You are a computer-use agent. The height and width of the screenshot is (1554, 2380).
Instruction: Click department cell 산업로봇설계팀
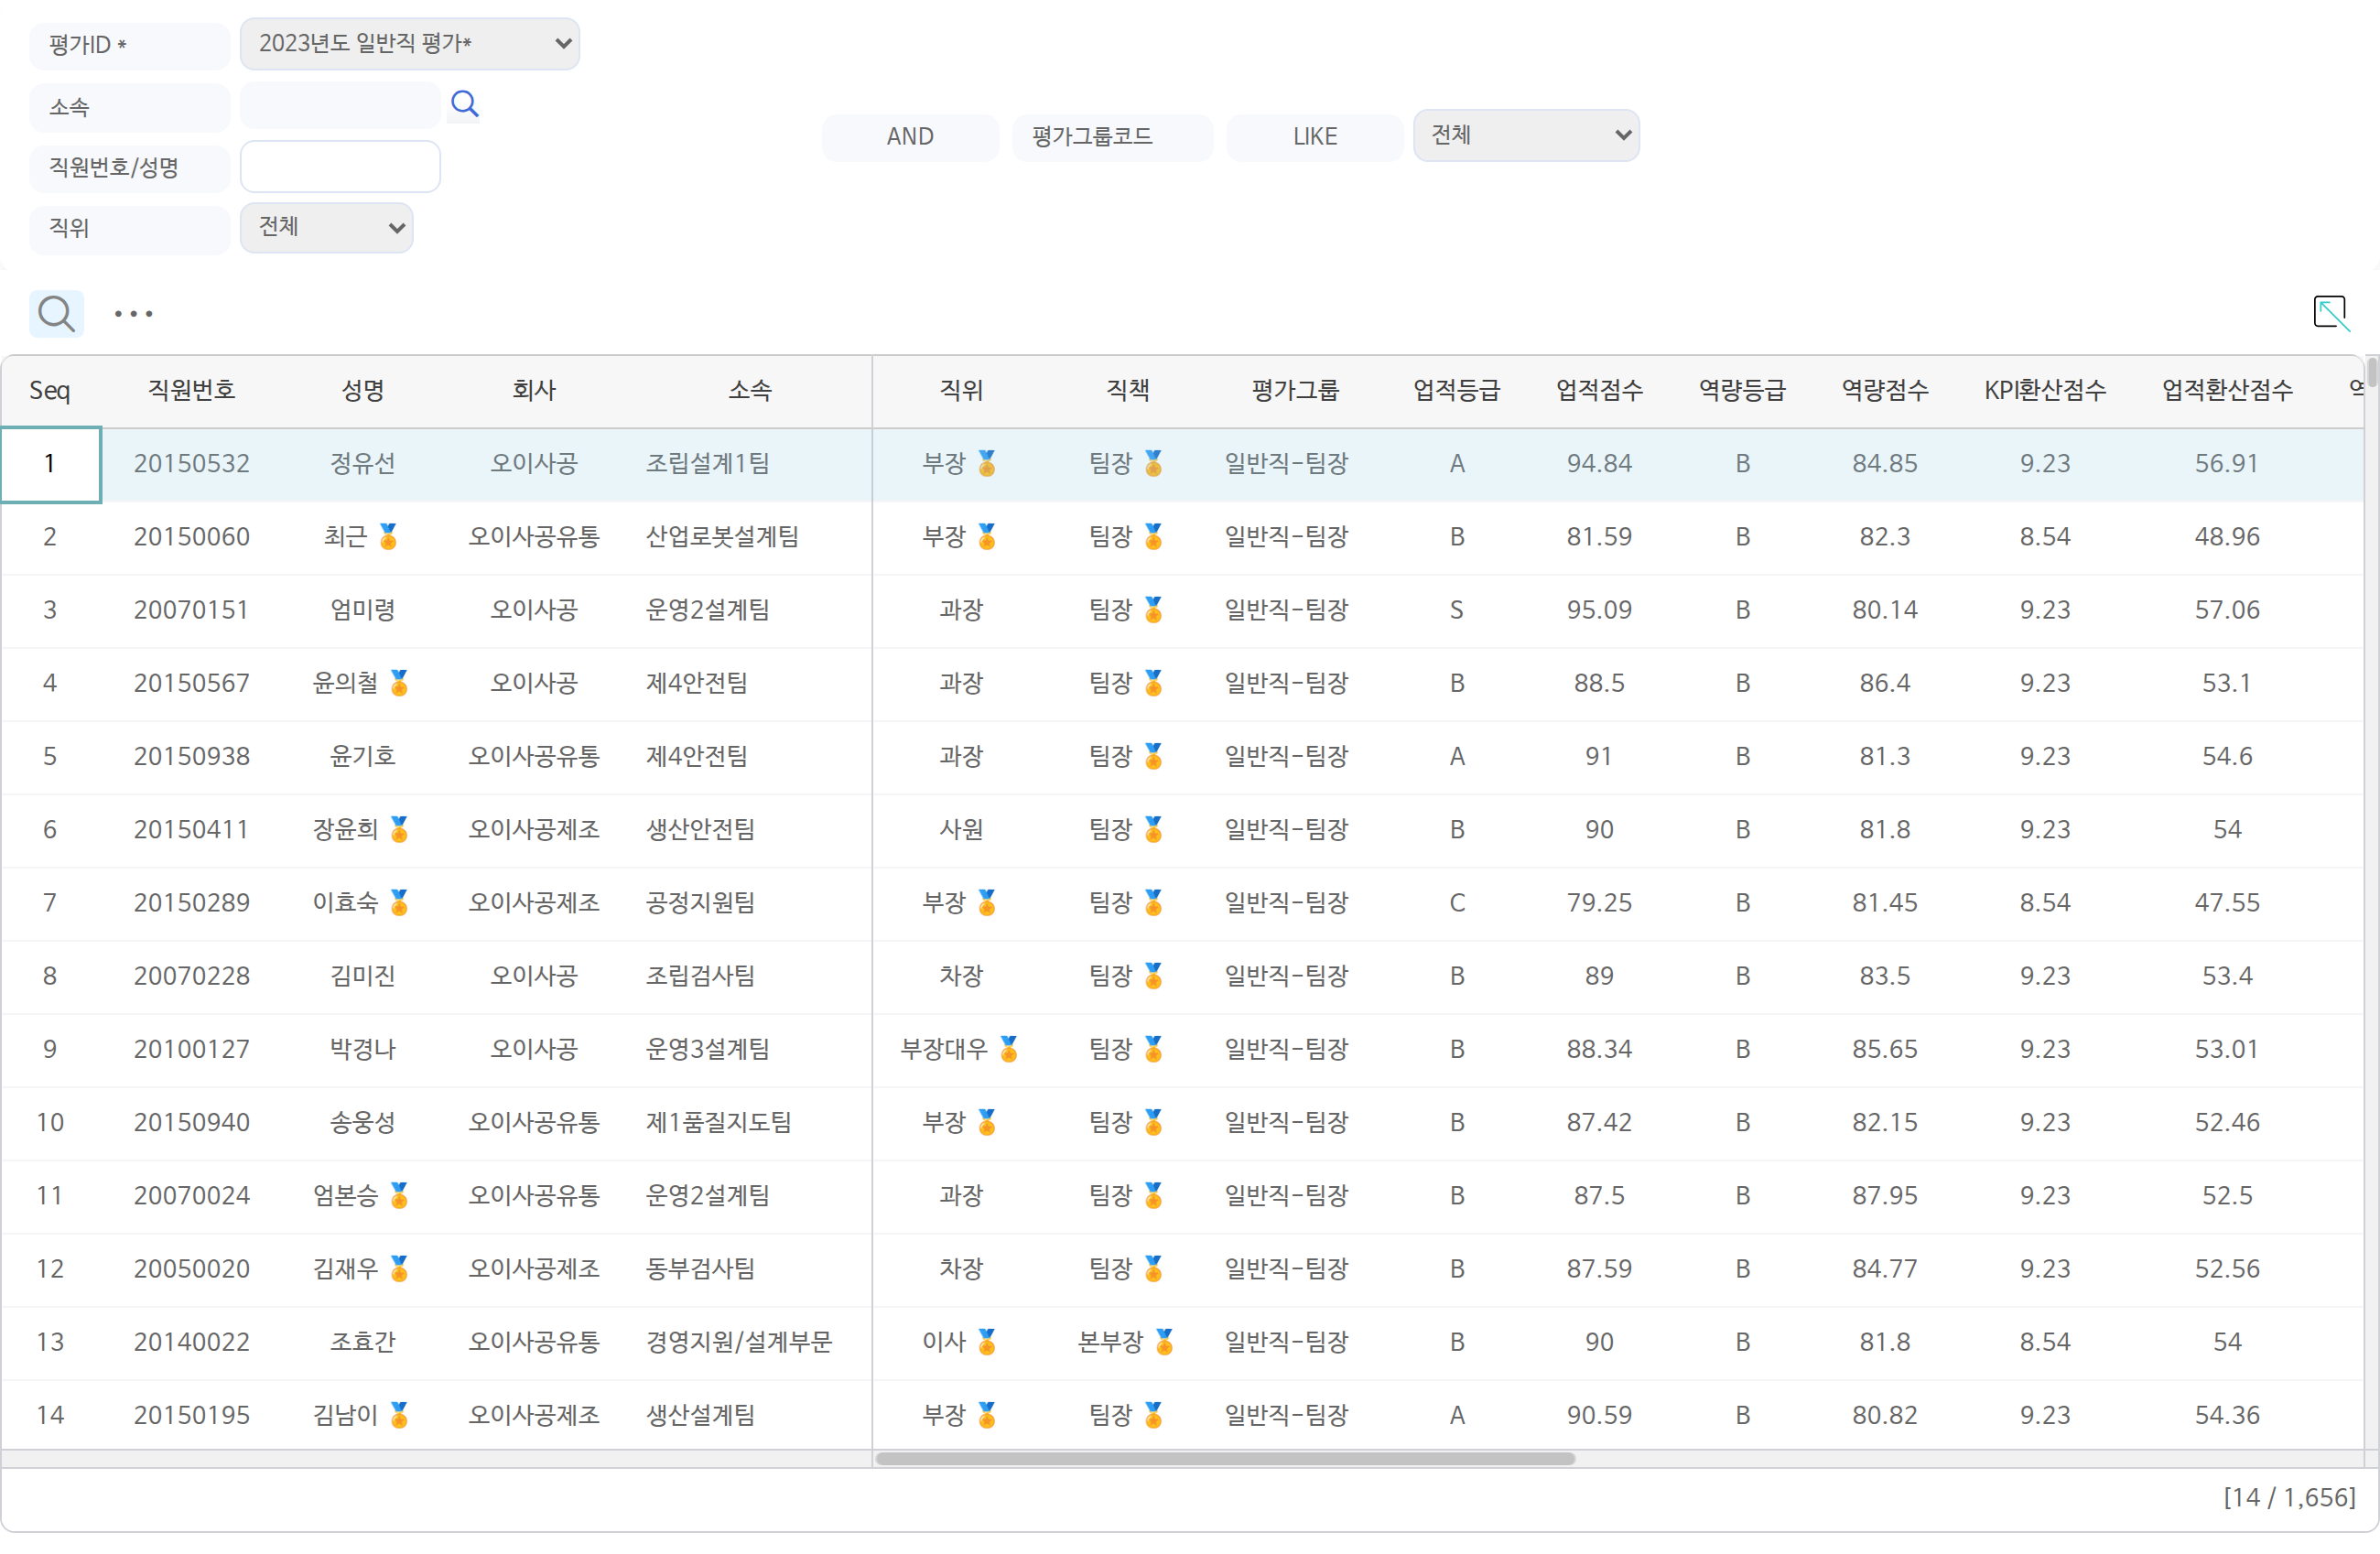pos(722,537)
